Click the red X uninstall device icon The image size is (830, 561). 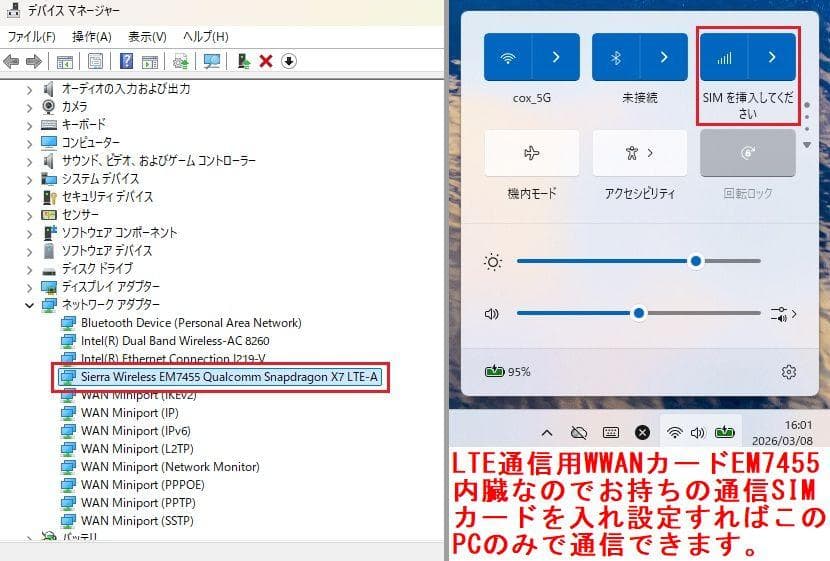tap(266, 61)
